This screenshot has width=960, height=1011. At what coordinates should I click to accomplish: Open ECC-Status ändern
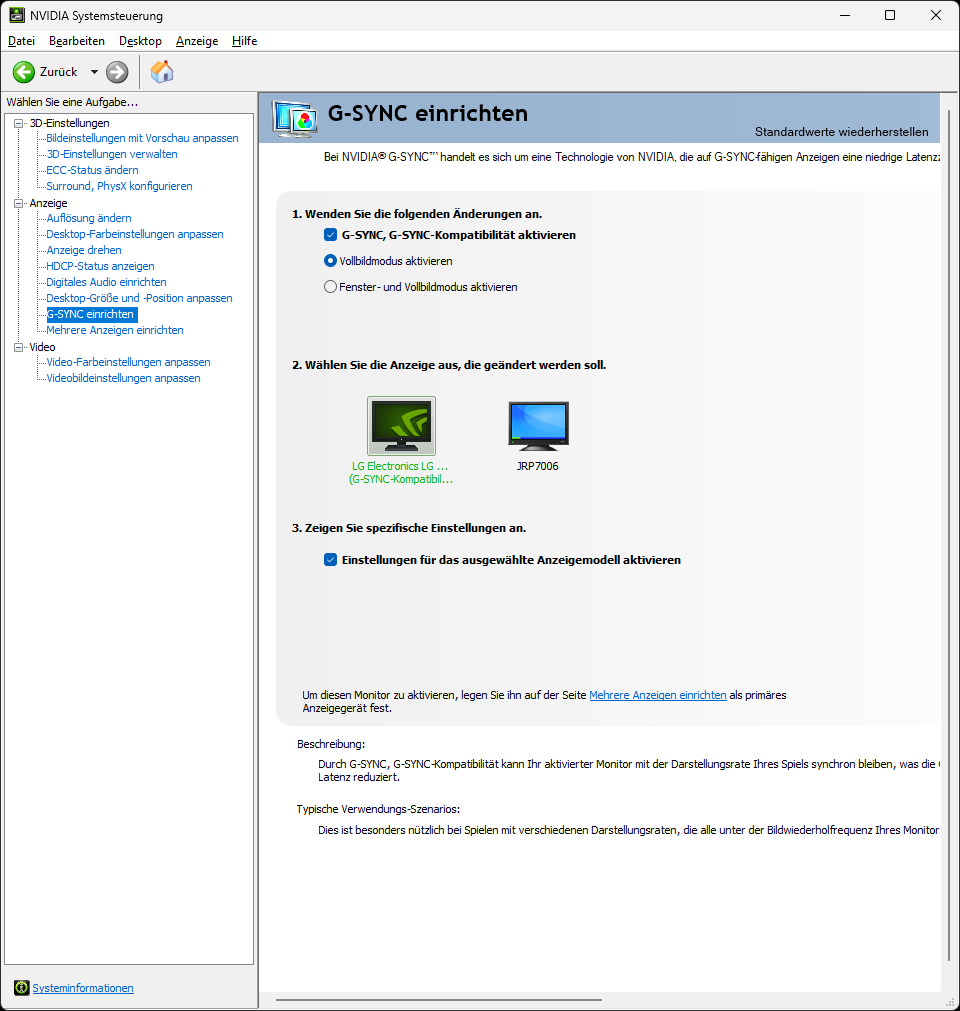coord(92,170)
